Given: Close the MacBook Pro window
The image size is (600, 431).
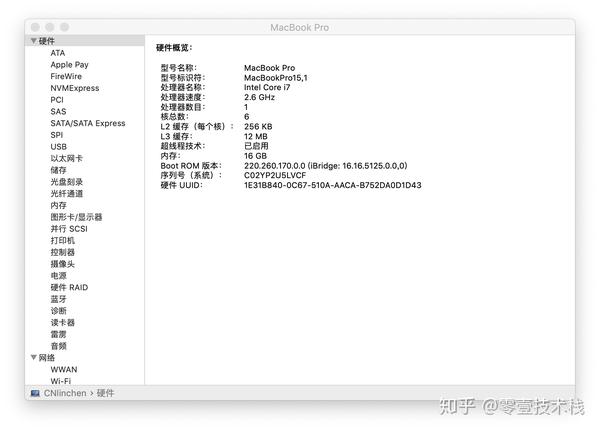Looking at the screenshot, I should point(35,27).
